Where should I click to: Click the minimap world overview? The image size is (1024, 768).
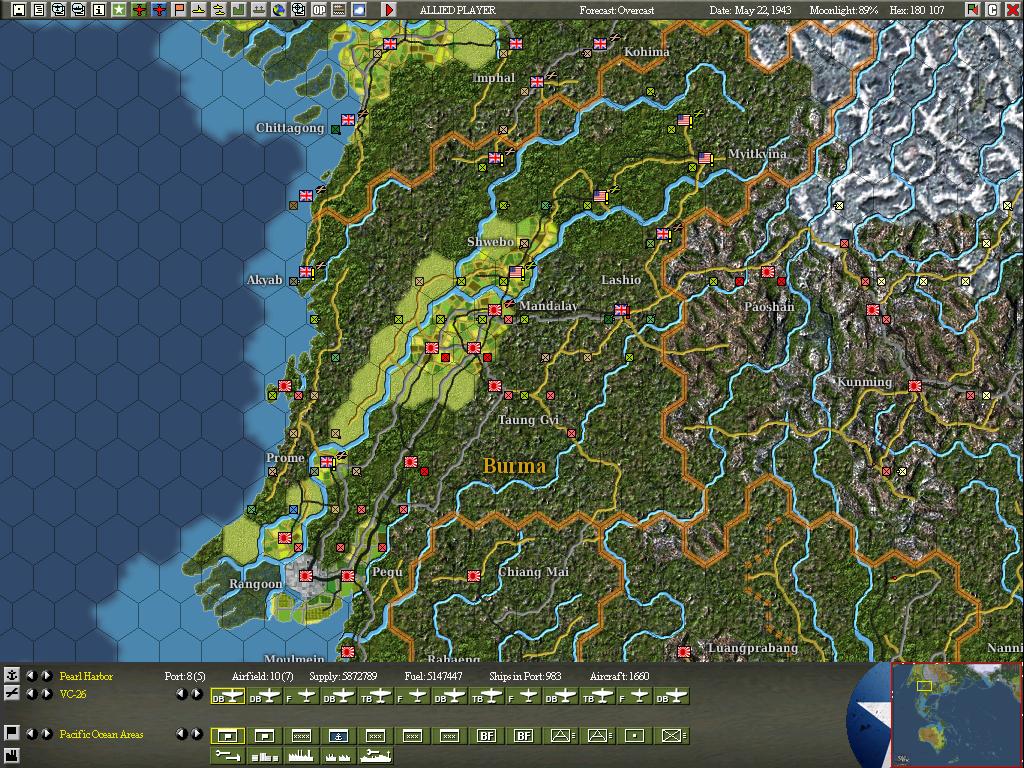click(x=955, y=714)
